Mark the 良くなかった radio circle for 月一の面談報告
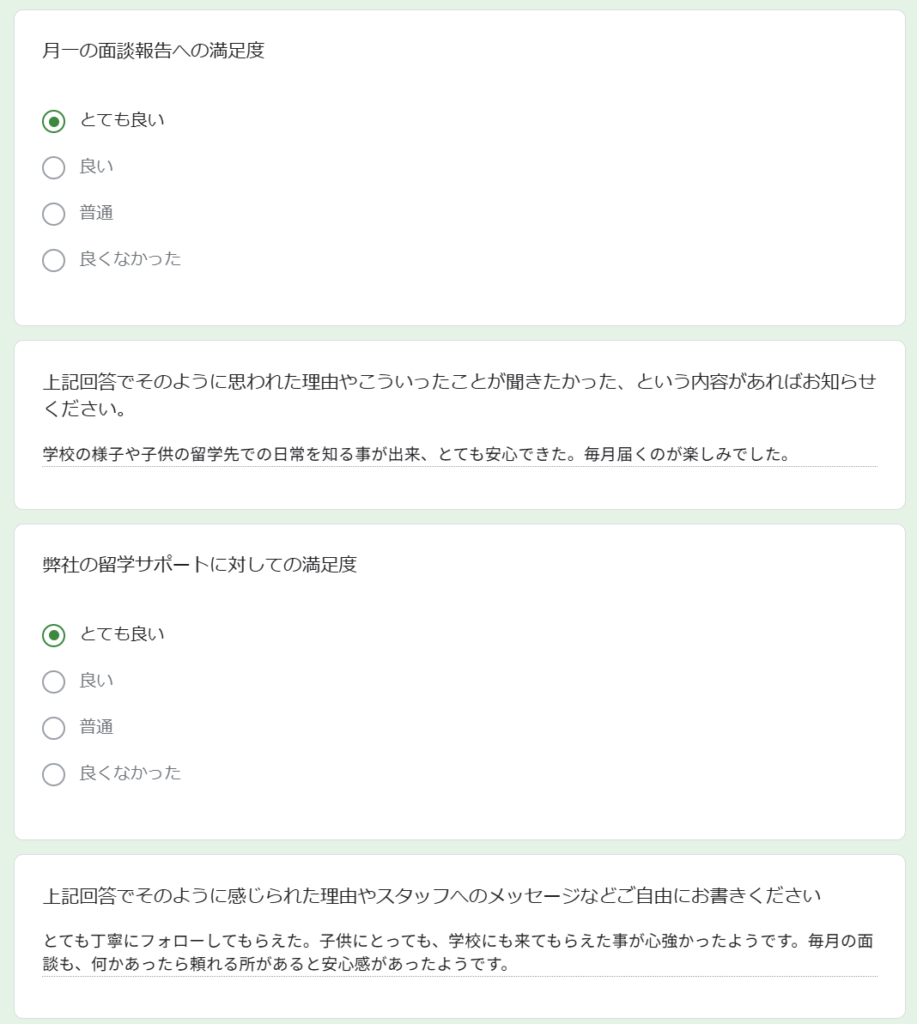917x1024 pixels. (54, 260)
